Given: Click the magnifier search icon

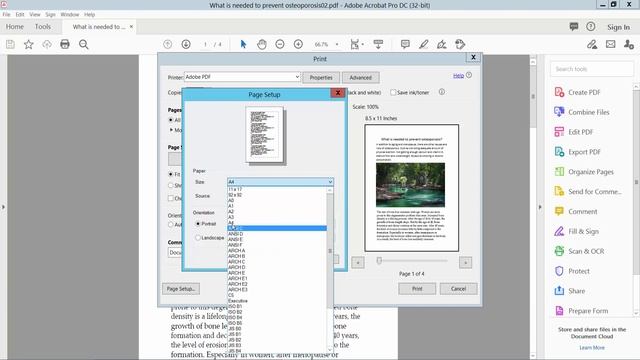Looking at the screenshot, I should (84, 44).
